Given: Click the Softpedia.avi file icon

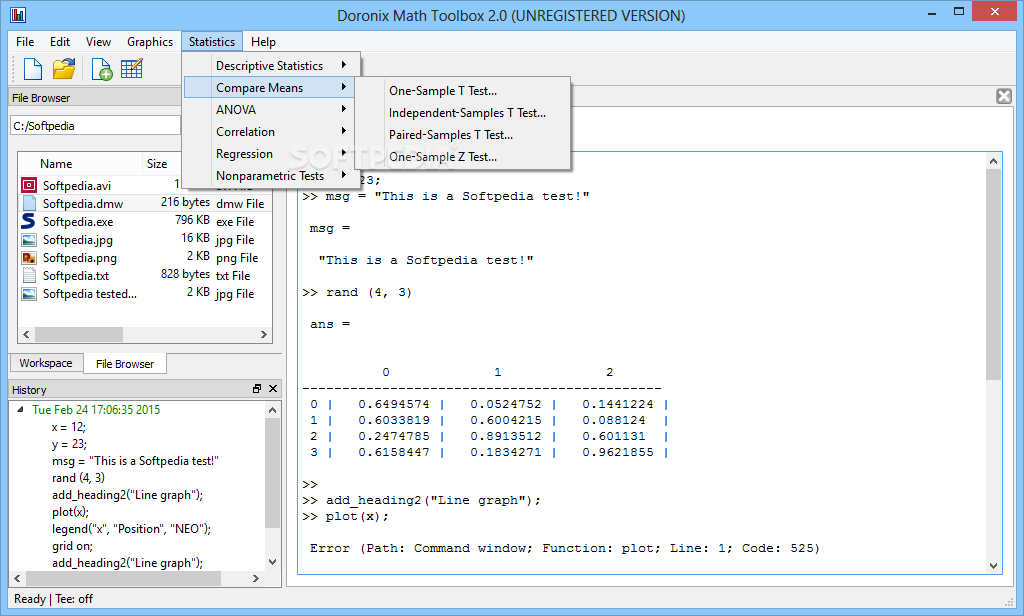Looking at the screenshot, I should [x=29, y=185].
